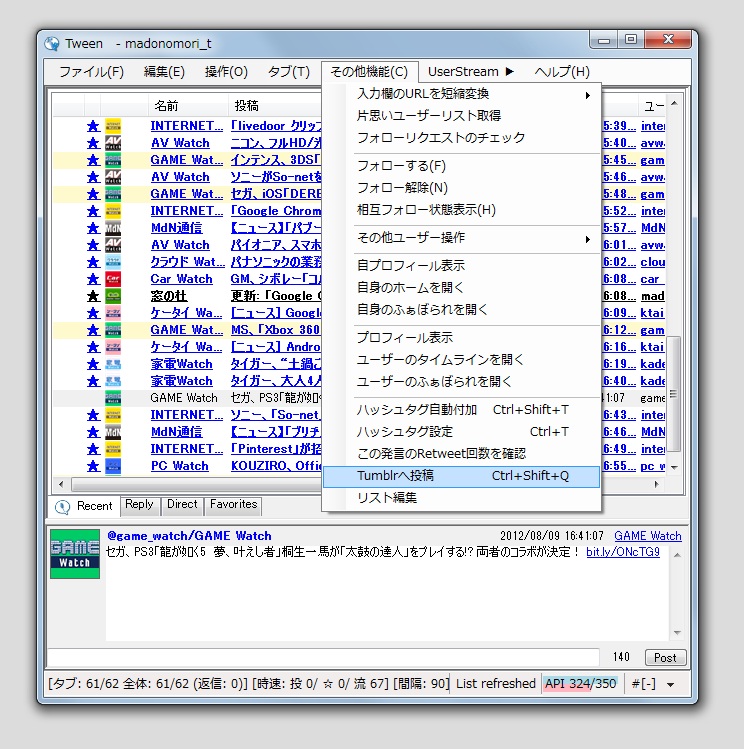Select 片思いユーザーリスト取得 item
744x749 pixels.
click(x=461, y=116)
